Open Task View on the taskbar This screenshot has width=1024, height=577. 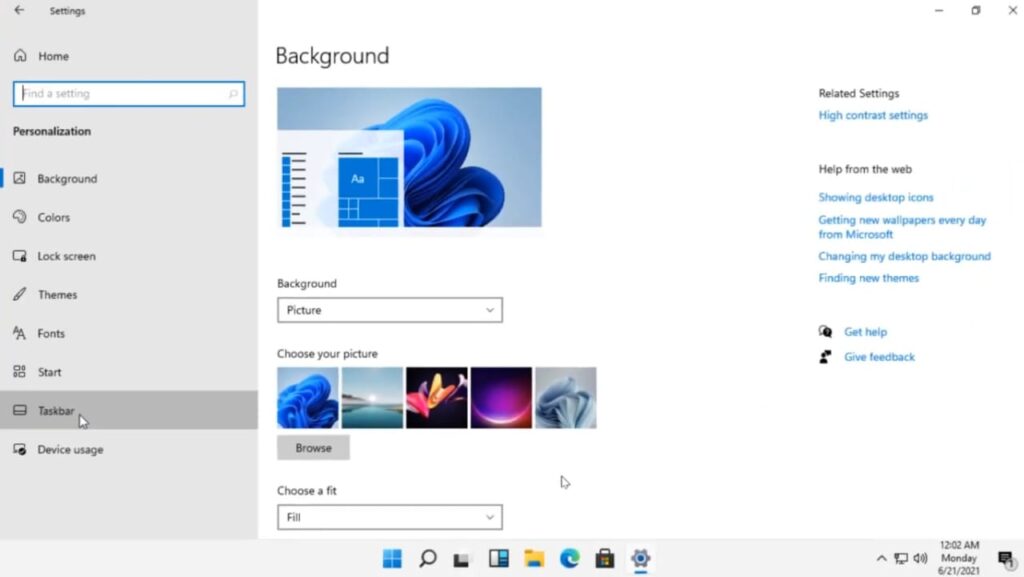(x=462, y=559)
